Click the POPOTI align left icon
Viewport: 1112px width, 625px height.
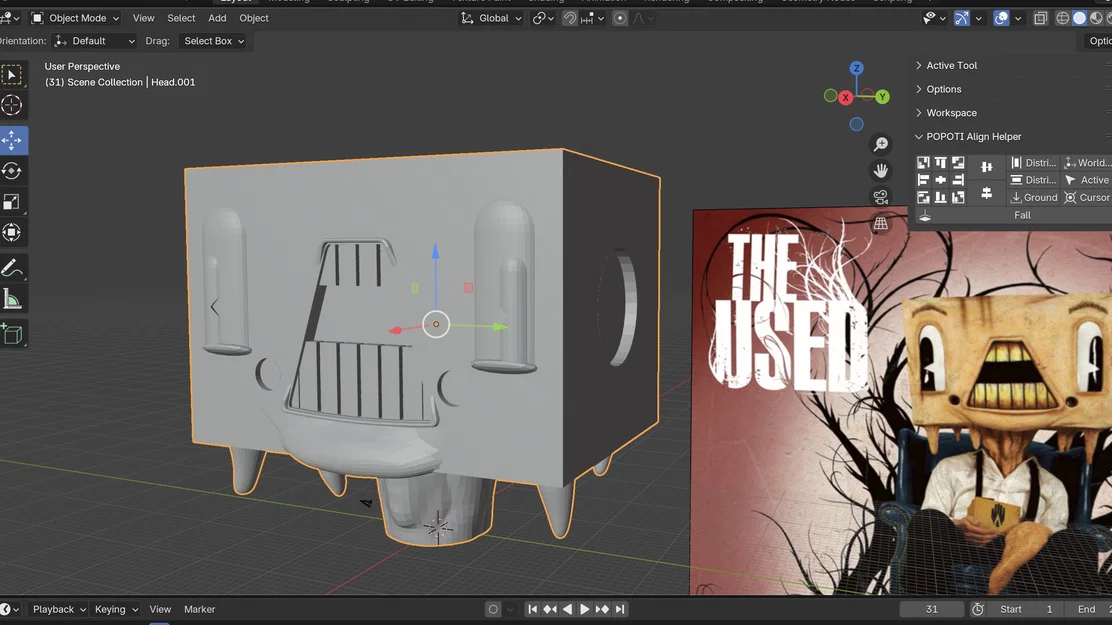[923, 180]
